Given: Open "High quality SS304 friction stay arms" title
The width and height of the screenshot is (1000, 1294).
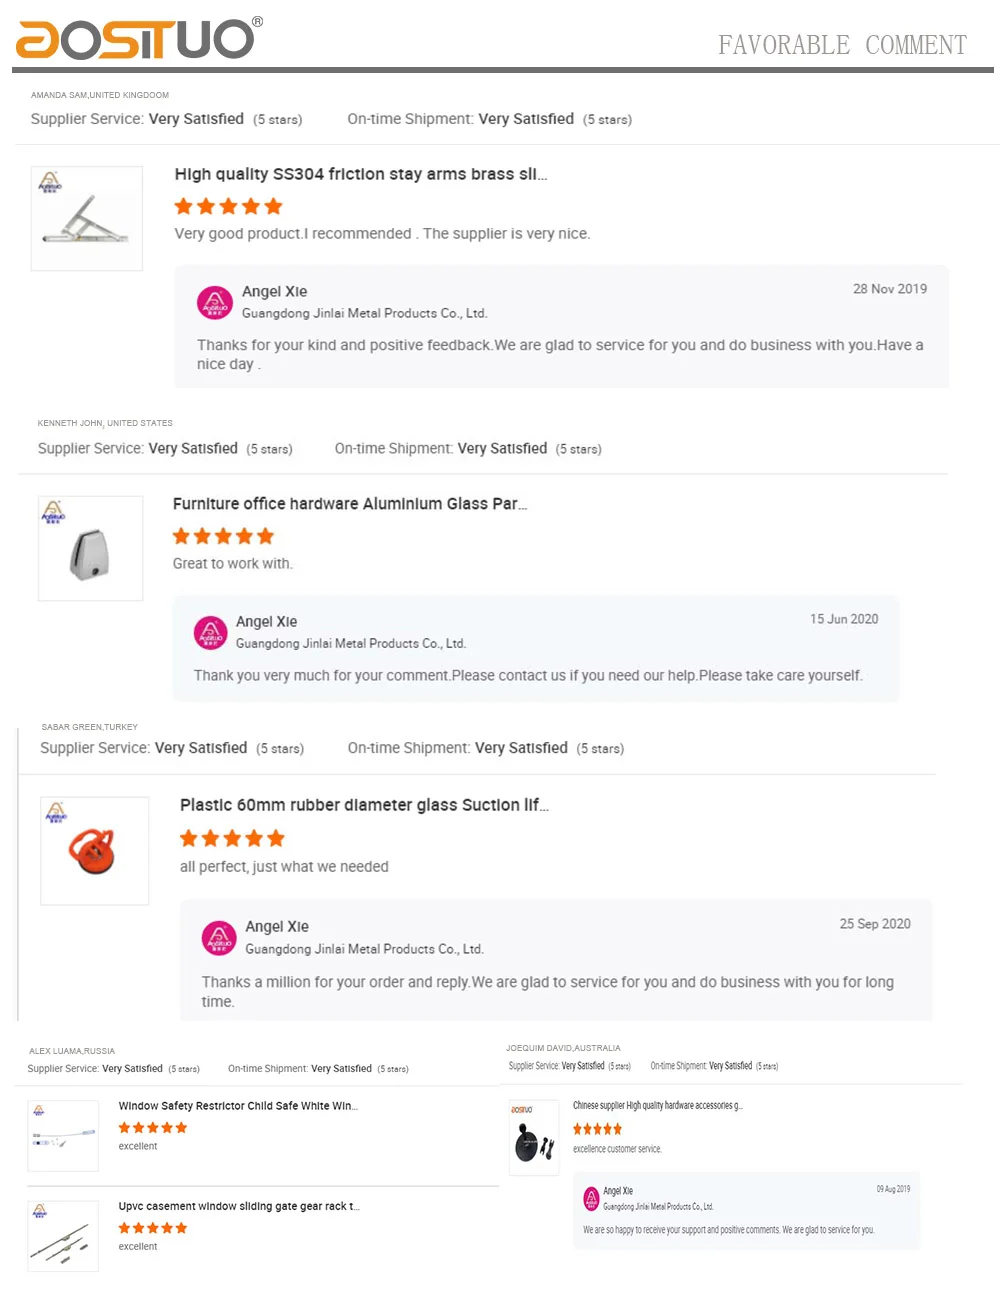Looking at the screenshot, I should [x=360, y=174].
